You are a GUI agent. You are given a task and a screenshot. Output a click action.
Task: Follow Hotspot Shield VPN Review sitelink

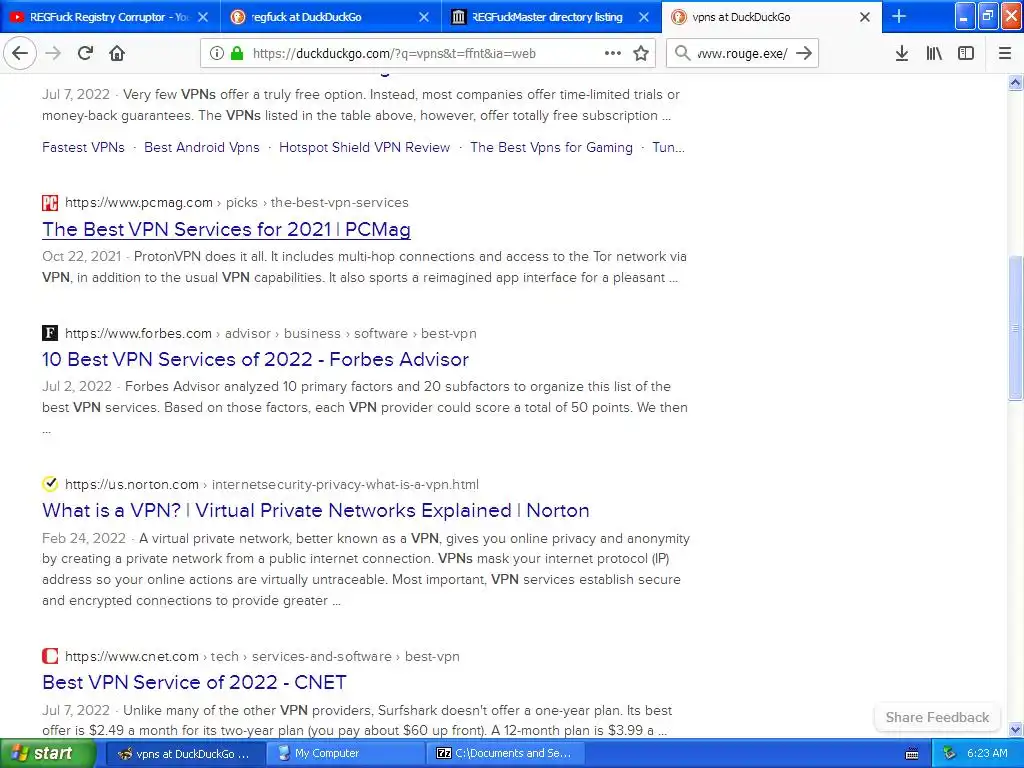(364, 147)
